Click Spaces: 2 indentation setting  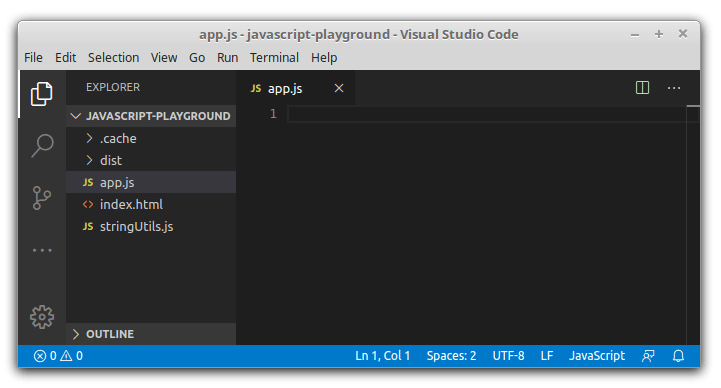coord(452,356)
